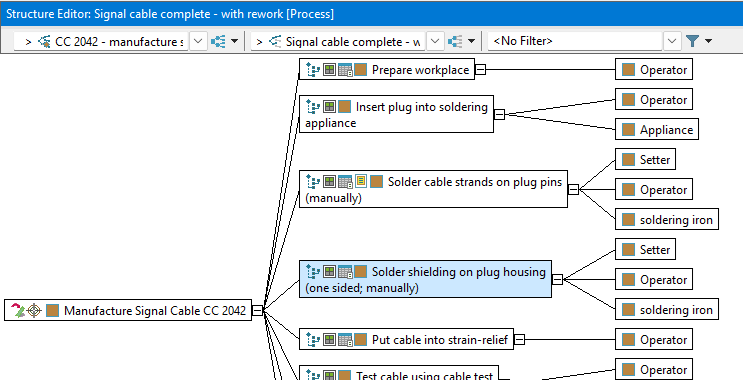The width and height of the screenshot is (743, 380).
Task: Click the brown square on Manufacture Signal Cable node
Action: 53,311
